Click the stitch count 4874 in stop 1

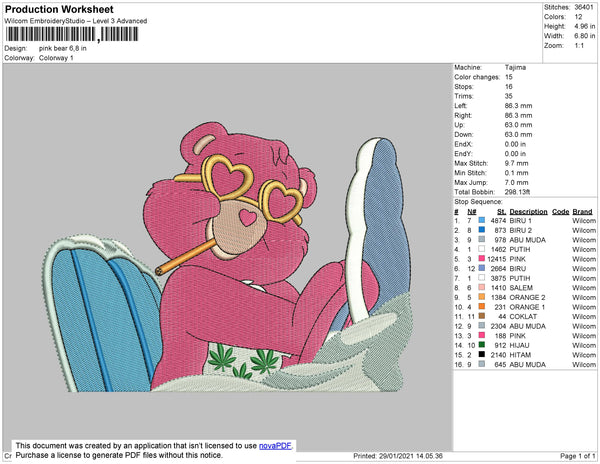(498, 221)
